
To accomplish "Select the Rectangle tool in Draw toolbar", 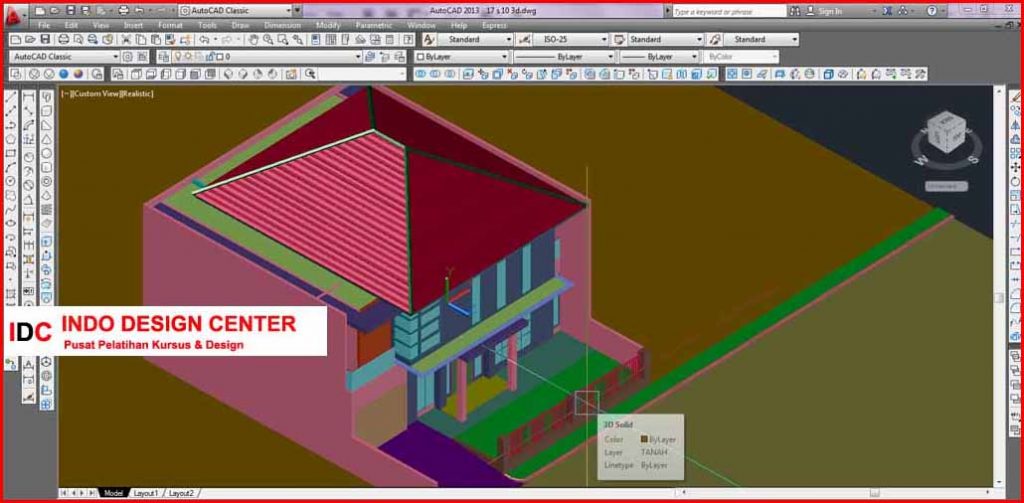I will 10,153.
